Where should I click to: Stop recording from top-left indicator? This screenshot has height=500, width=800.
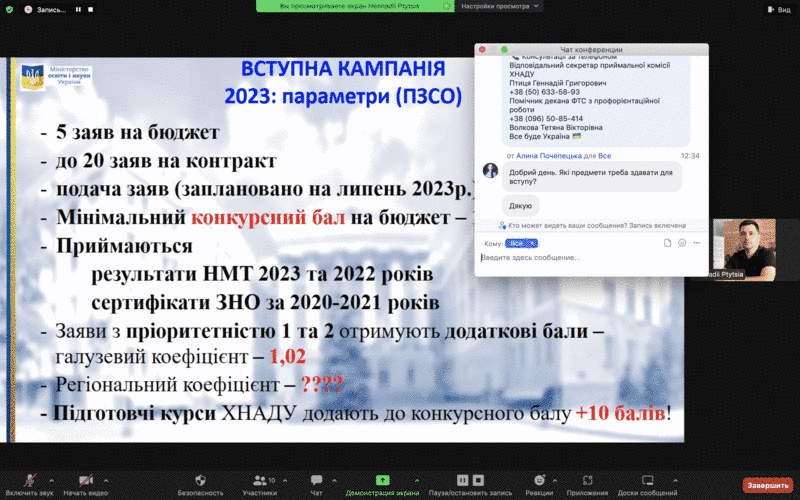[x=90, y=9]
